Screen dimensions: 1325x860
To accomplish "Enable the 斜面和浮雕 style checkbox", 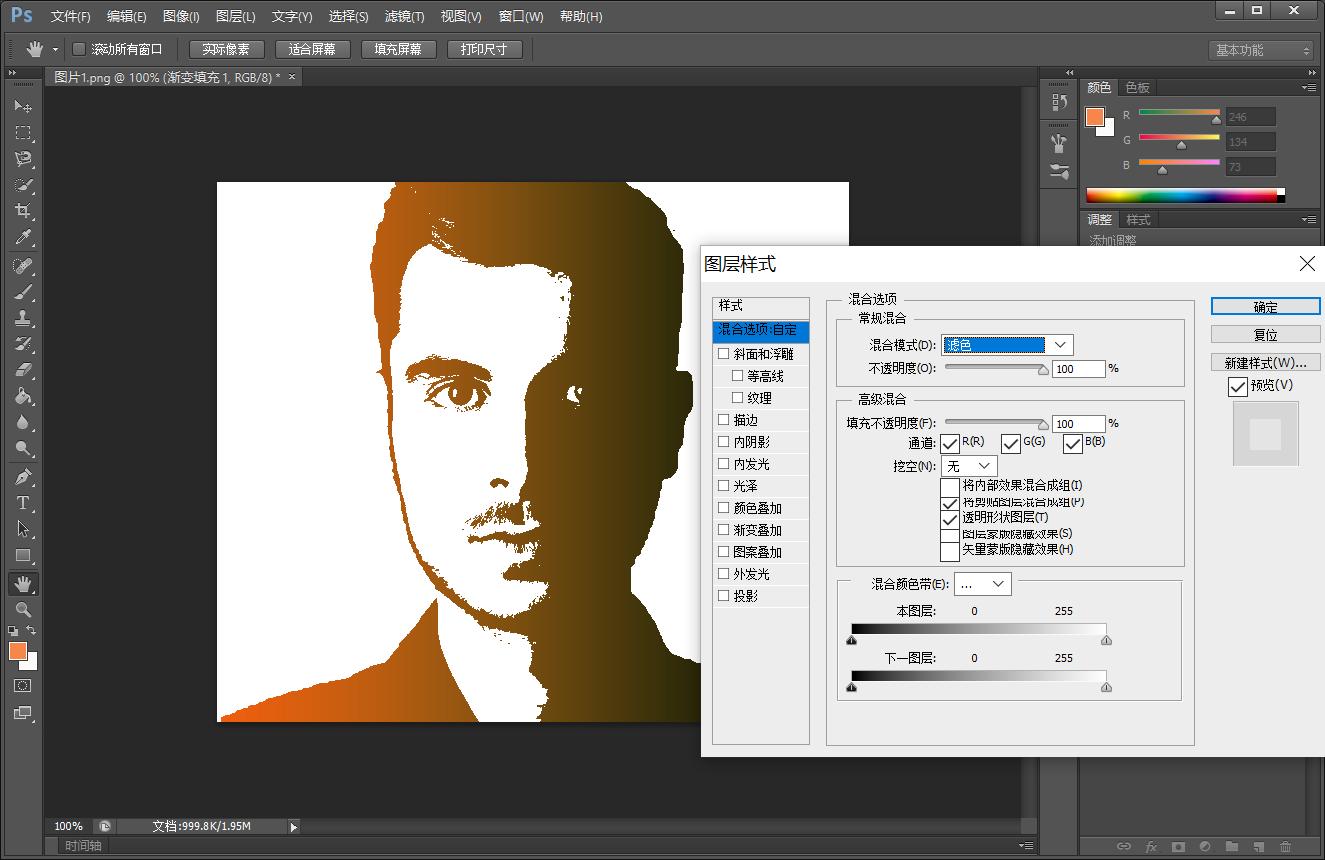I will (x=724, y=354).
